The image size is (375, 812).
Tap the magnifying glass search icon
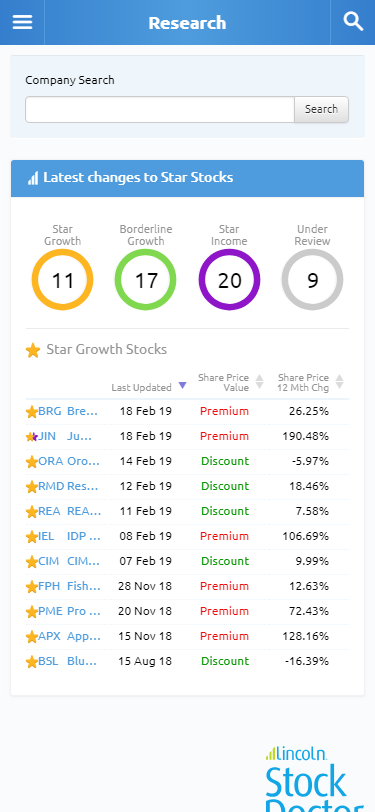[353, 22]
